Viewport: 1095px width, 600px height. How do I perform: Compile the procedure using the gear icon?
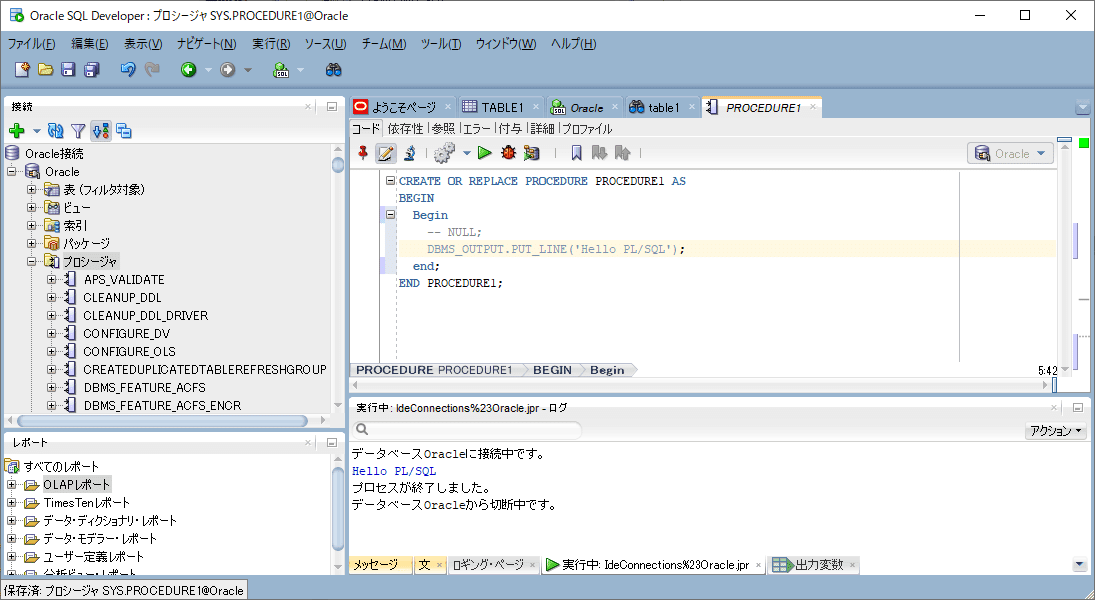click(x=442, y=153)
